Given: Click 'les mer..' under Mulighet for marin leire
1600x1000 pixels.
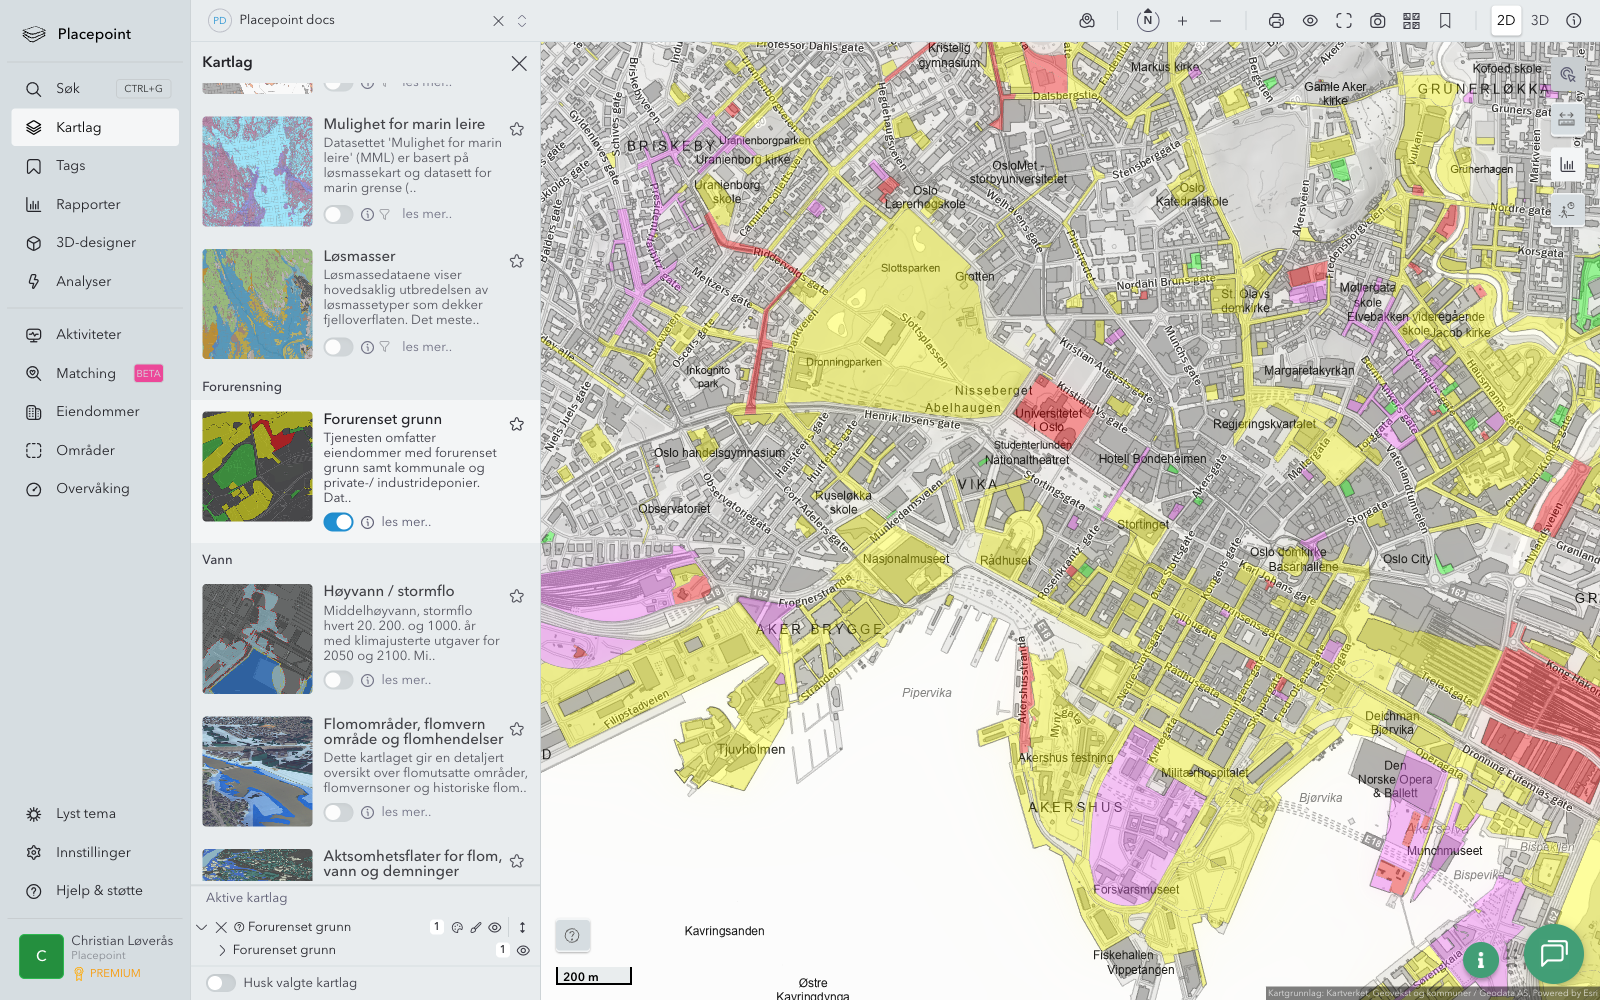Looking at the screenshot, I should [x=427, y=214].
